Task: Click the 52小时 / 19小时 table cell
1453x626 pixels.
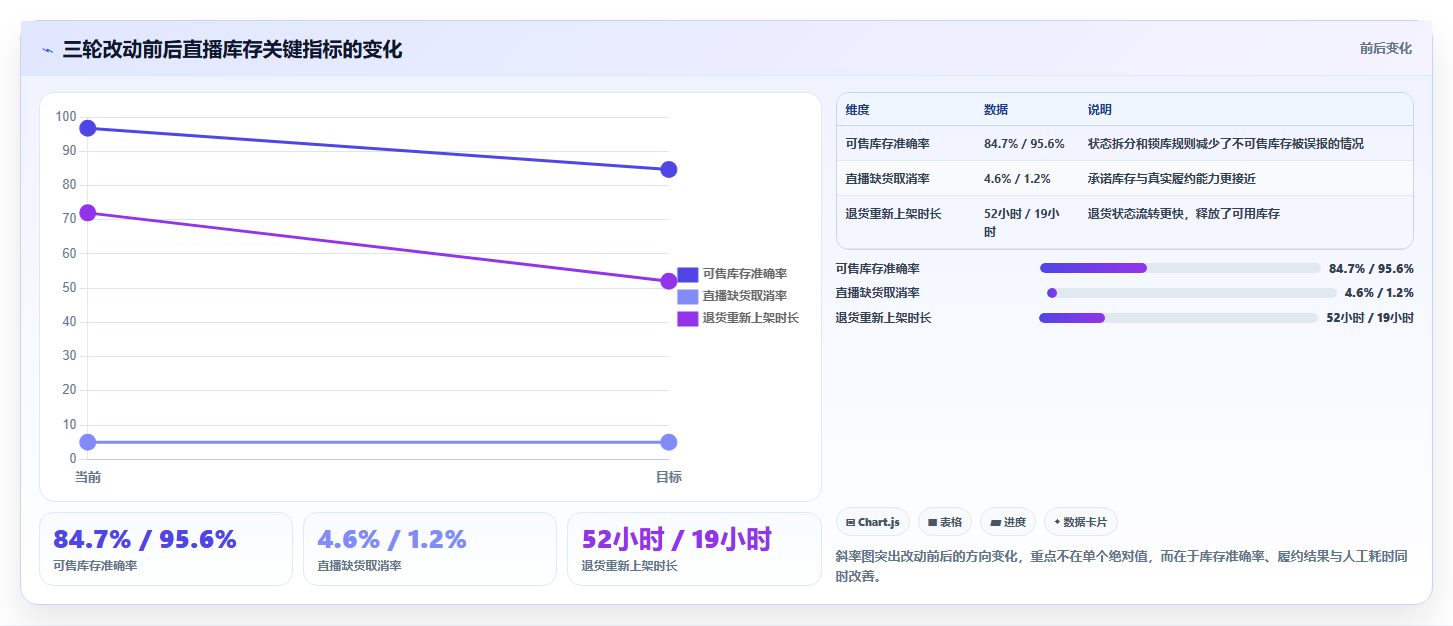Action: tap(1022, 222)
